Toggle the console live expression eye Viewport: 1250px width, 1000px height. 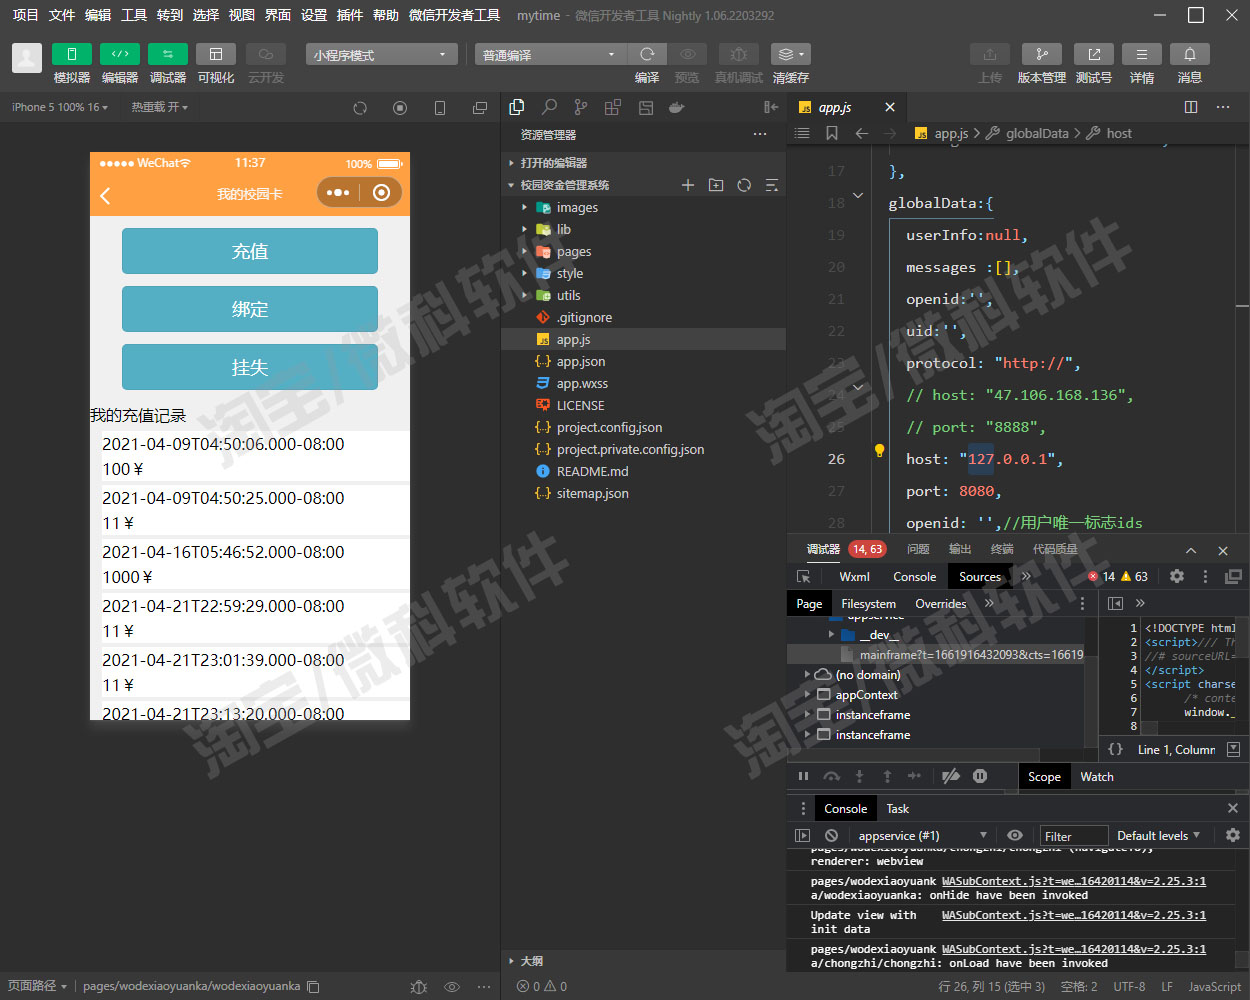[1015, 836]
